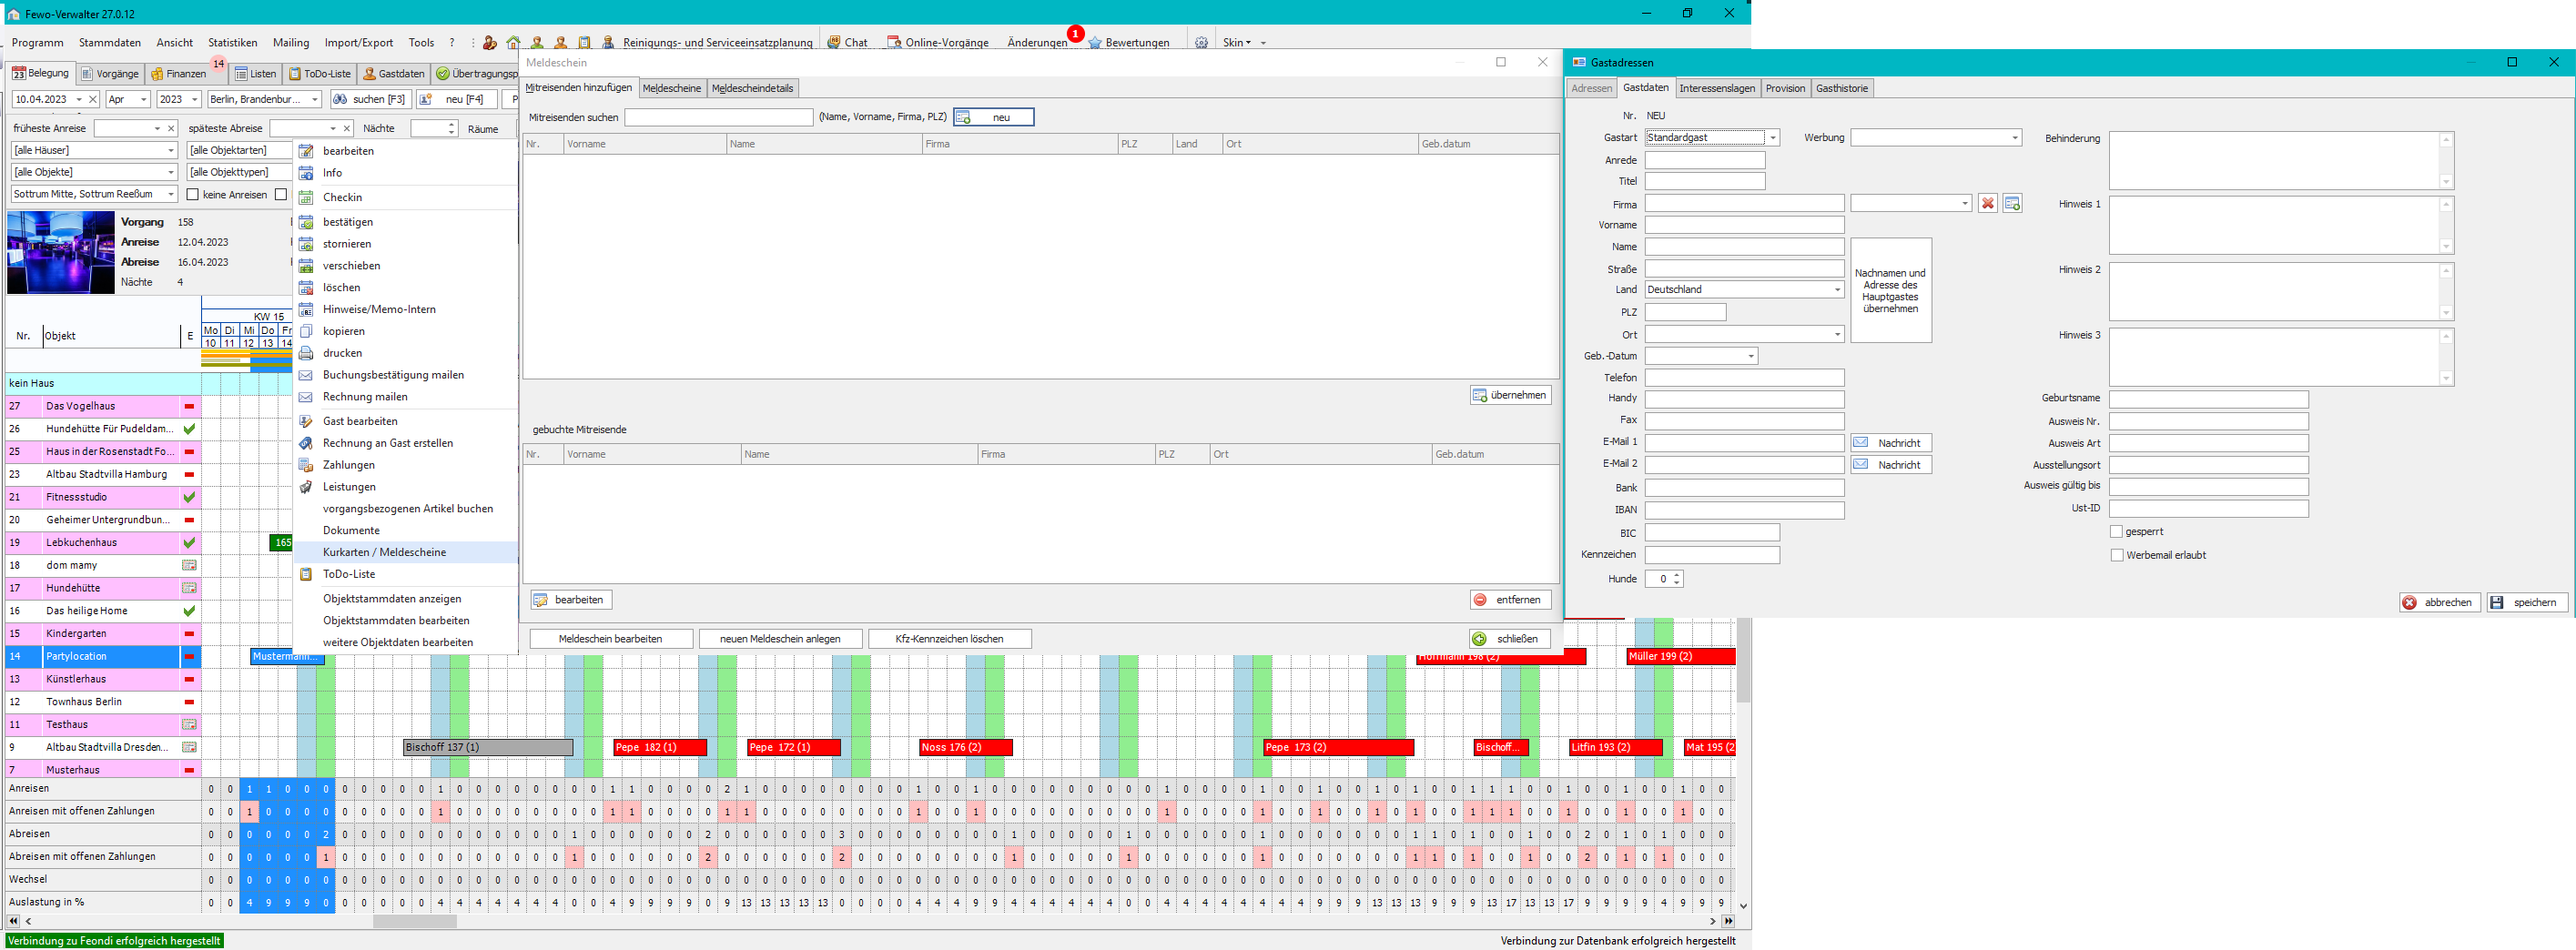Click the neu button in Meldeschein window

[x=993, y=117]
